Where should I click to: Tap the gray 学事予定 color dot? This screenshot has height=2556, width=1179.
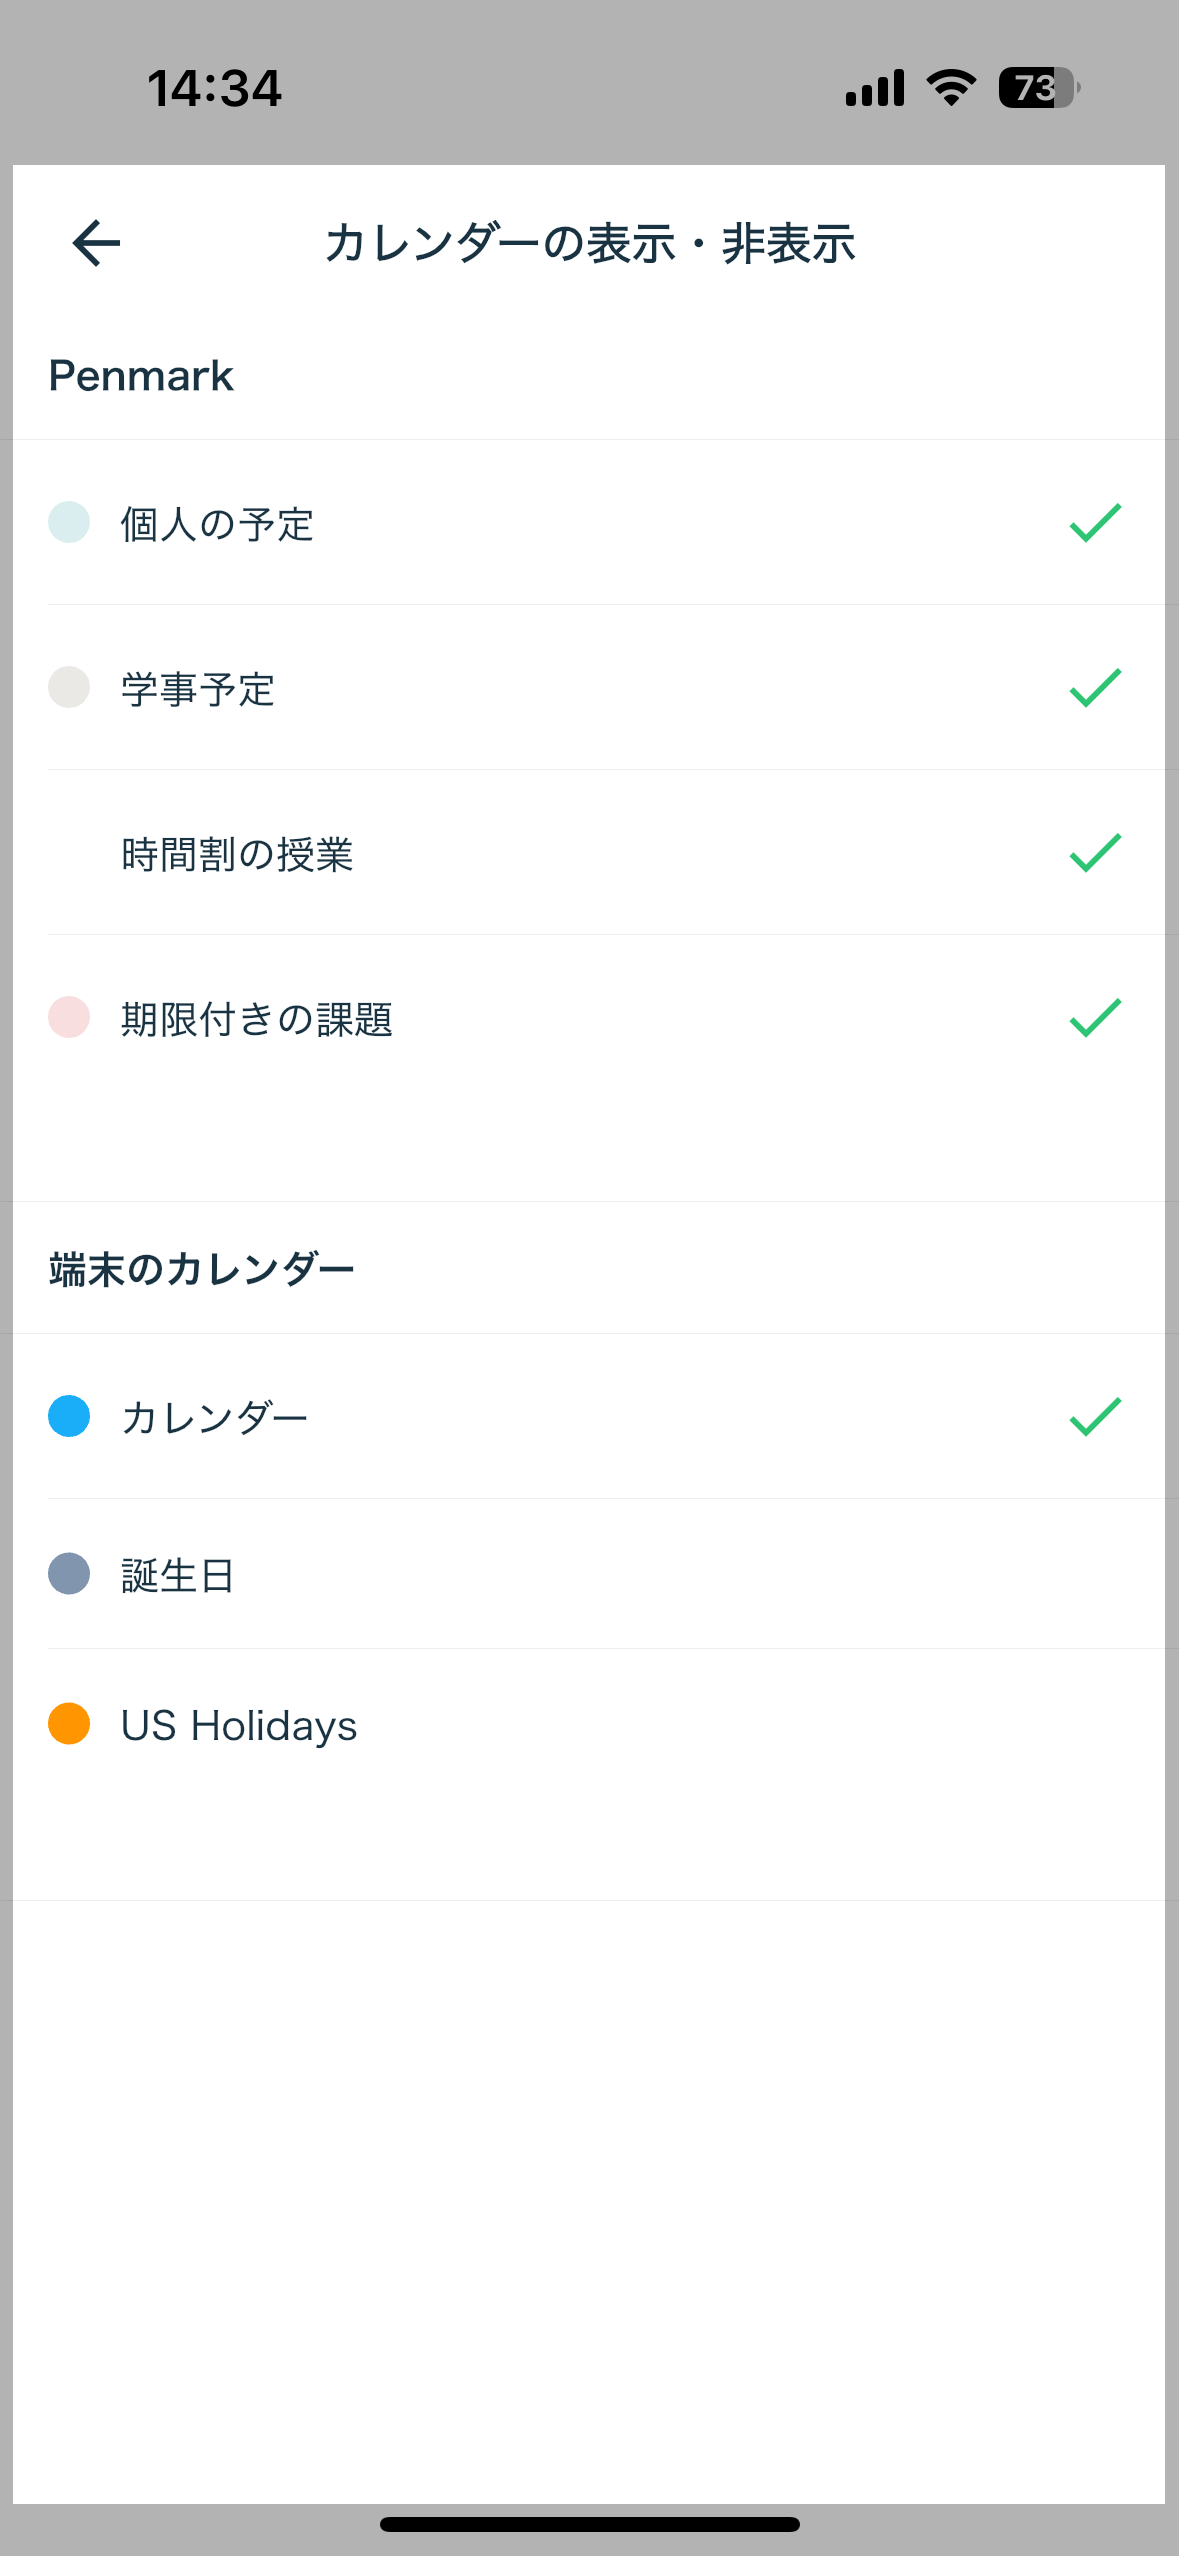coord(69,688)
